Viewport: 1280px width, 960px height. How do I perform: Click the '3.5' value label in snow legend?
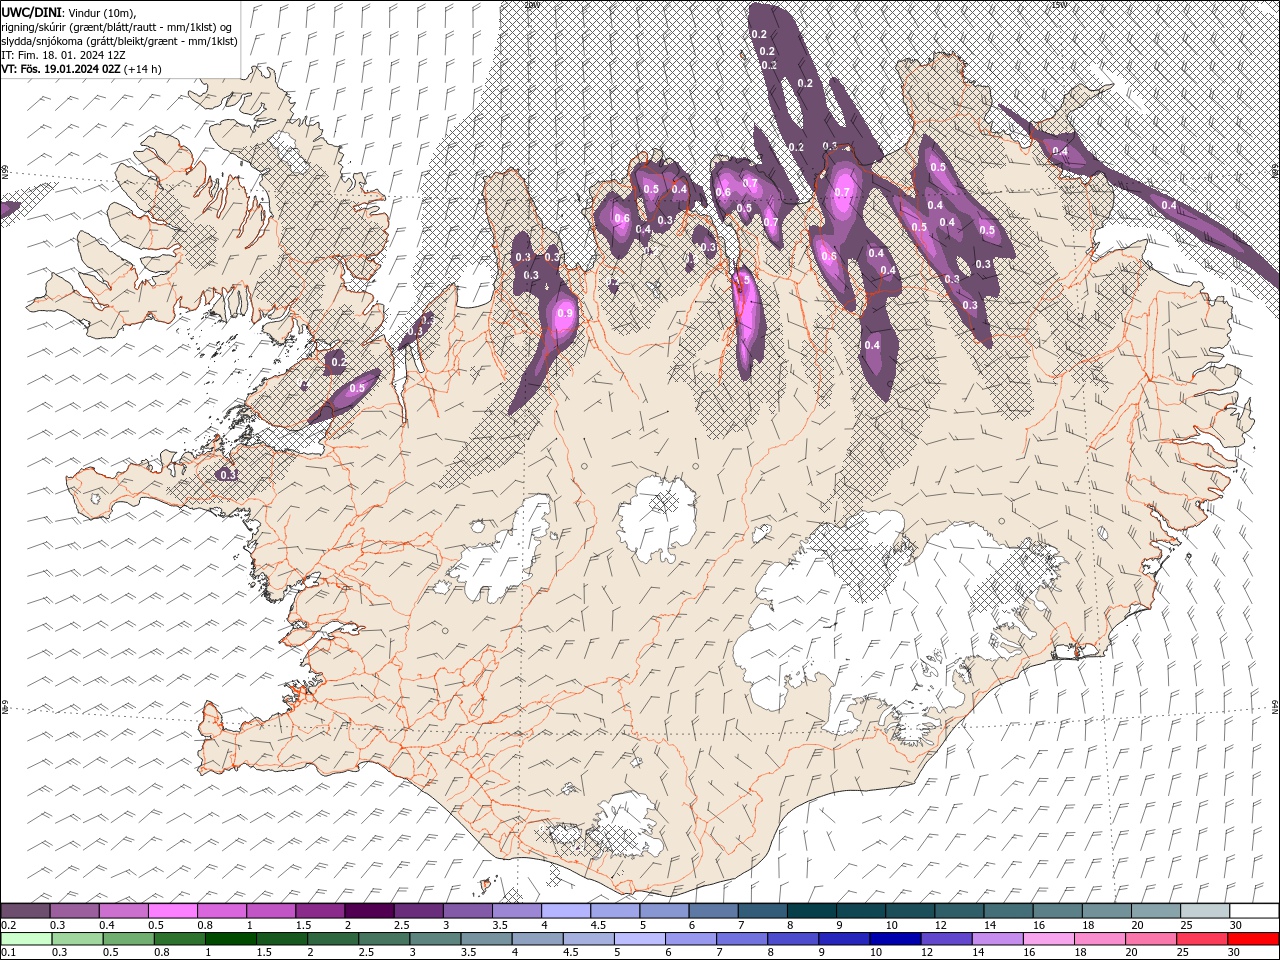click(x=500, y=925)
